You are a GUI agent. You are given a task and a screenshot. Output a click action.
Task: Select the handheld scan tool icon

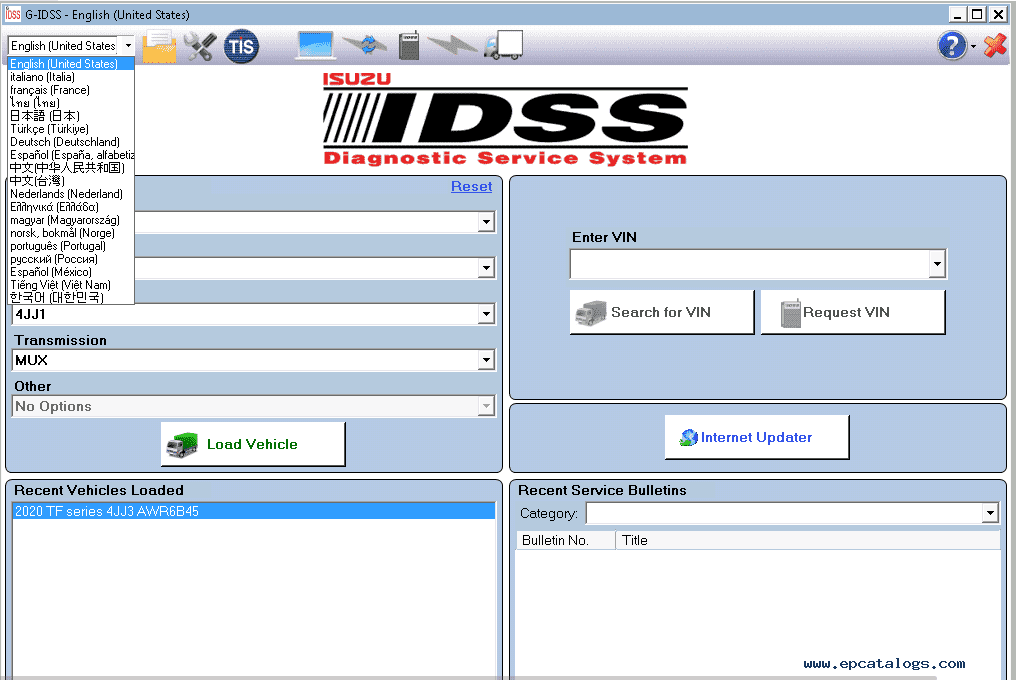click(409, 45)
